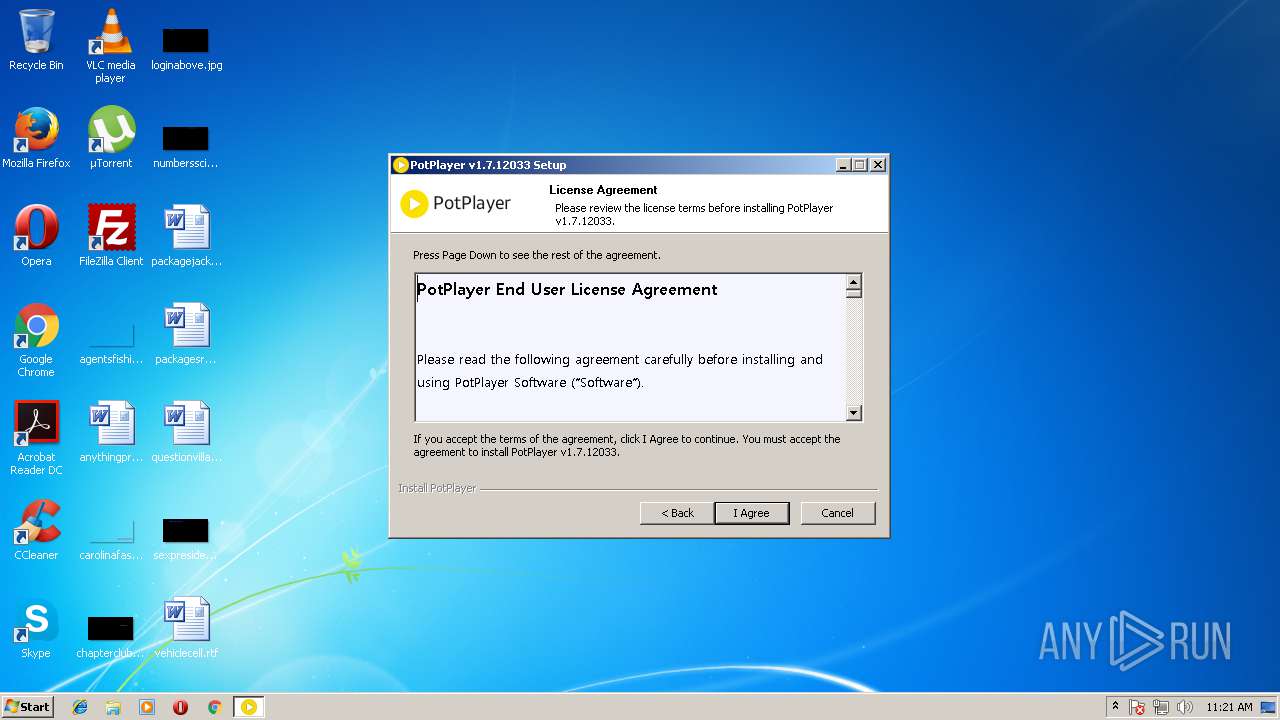Minimize the PotPlayer Setup window
Screen dimensions: 1280x720
click(x=843, y=165)
